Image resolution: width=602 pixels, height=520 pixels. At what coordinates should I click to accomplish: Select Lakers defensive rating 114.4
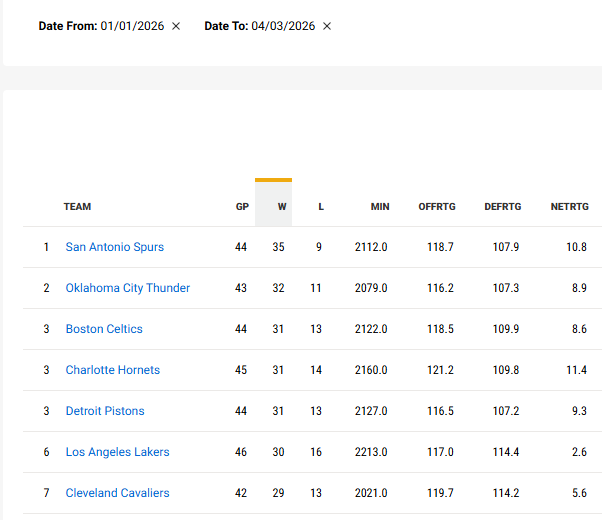coord(506,452)
